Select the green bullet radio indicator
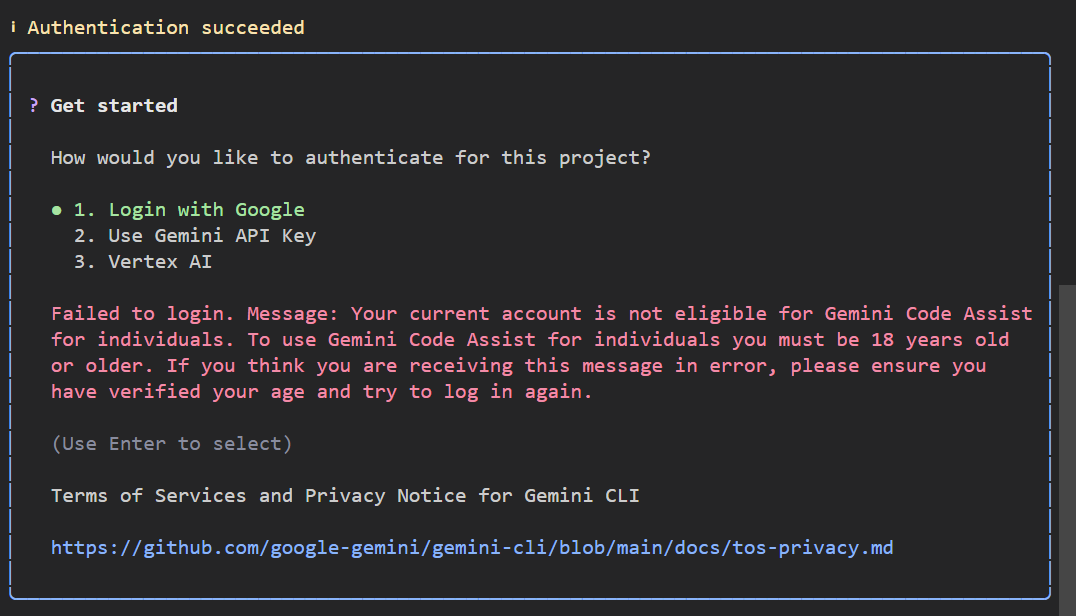1076x616 pixels. click(x=57, y=210)
